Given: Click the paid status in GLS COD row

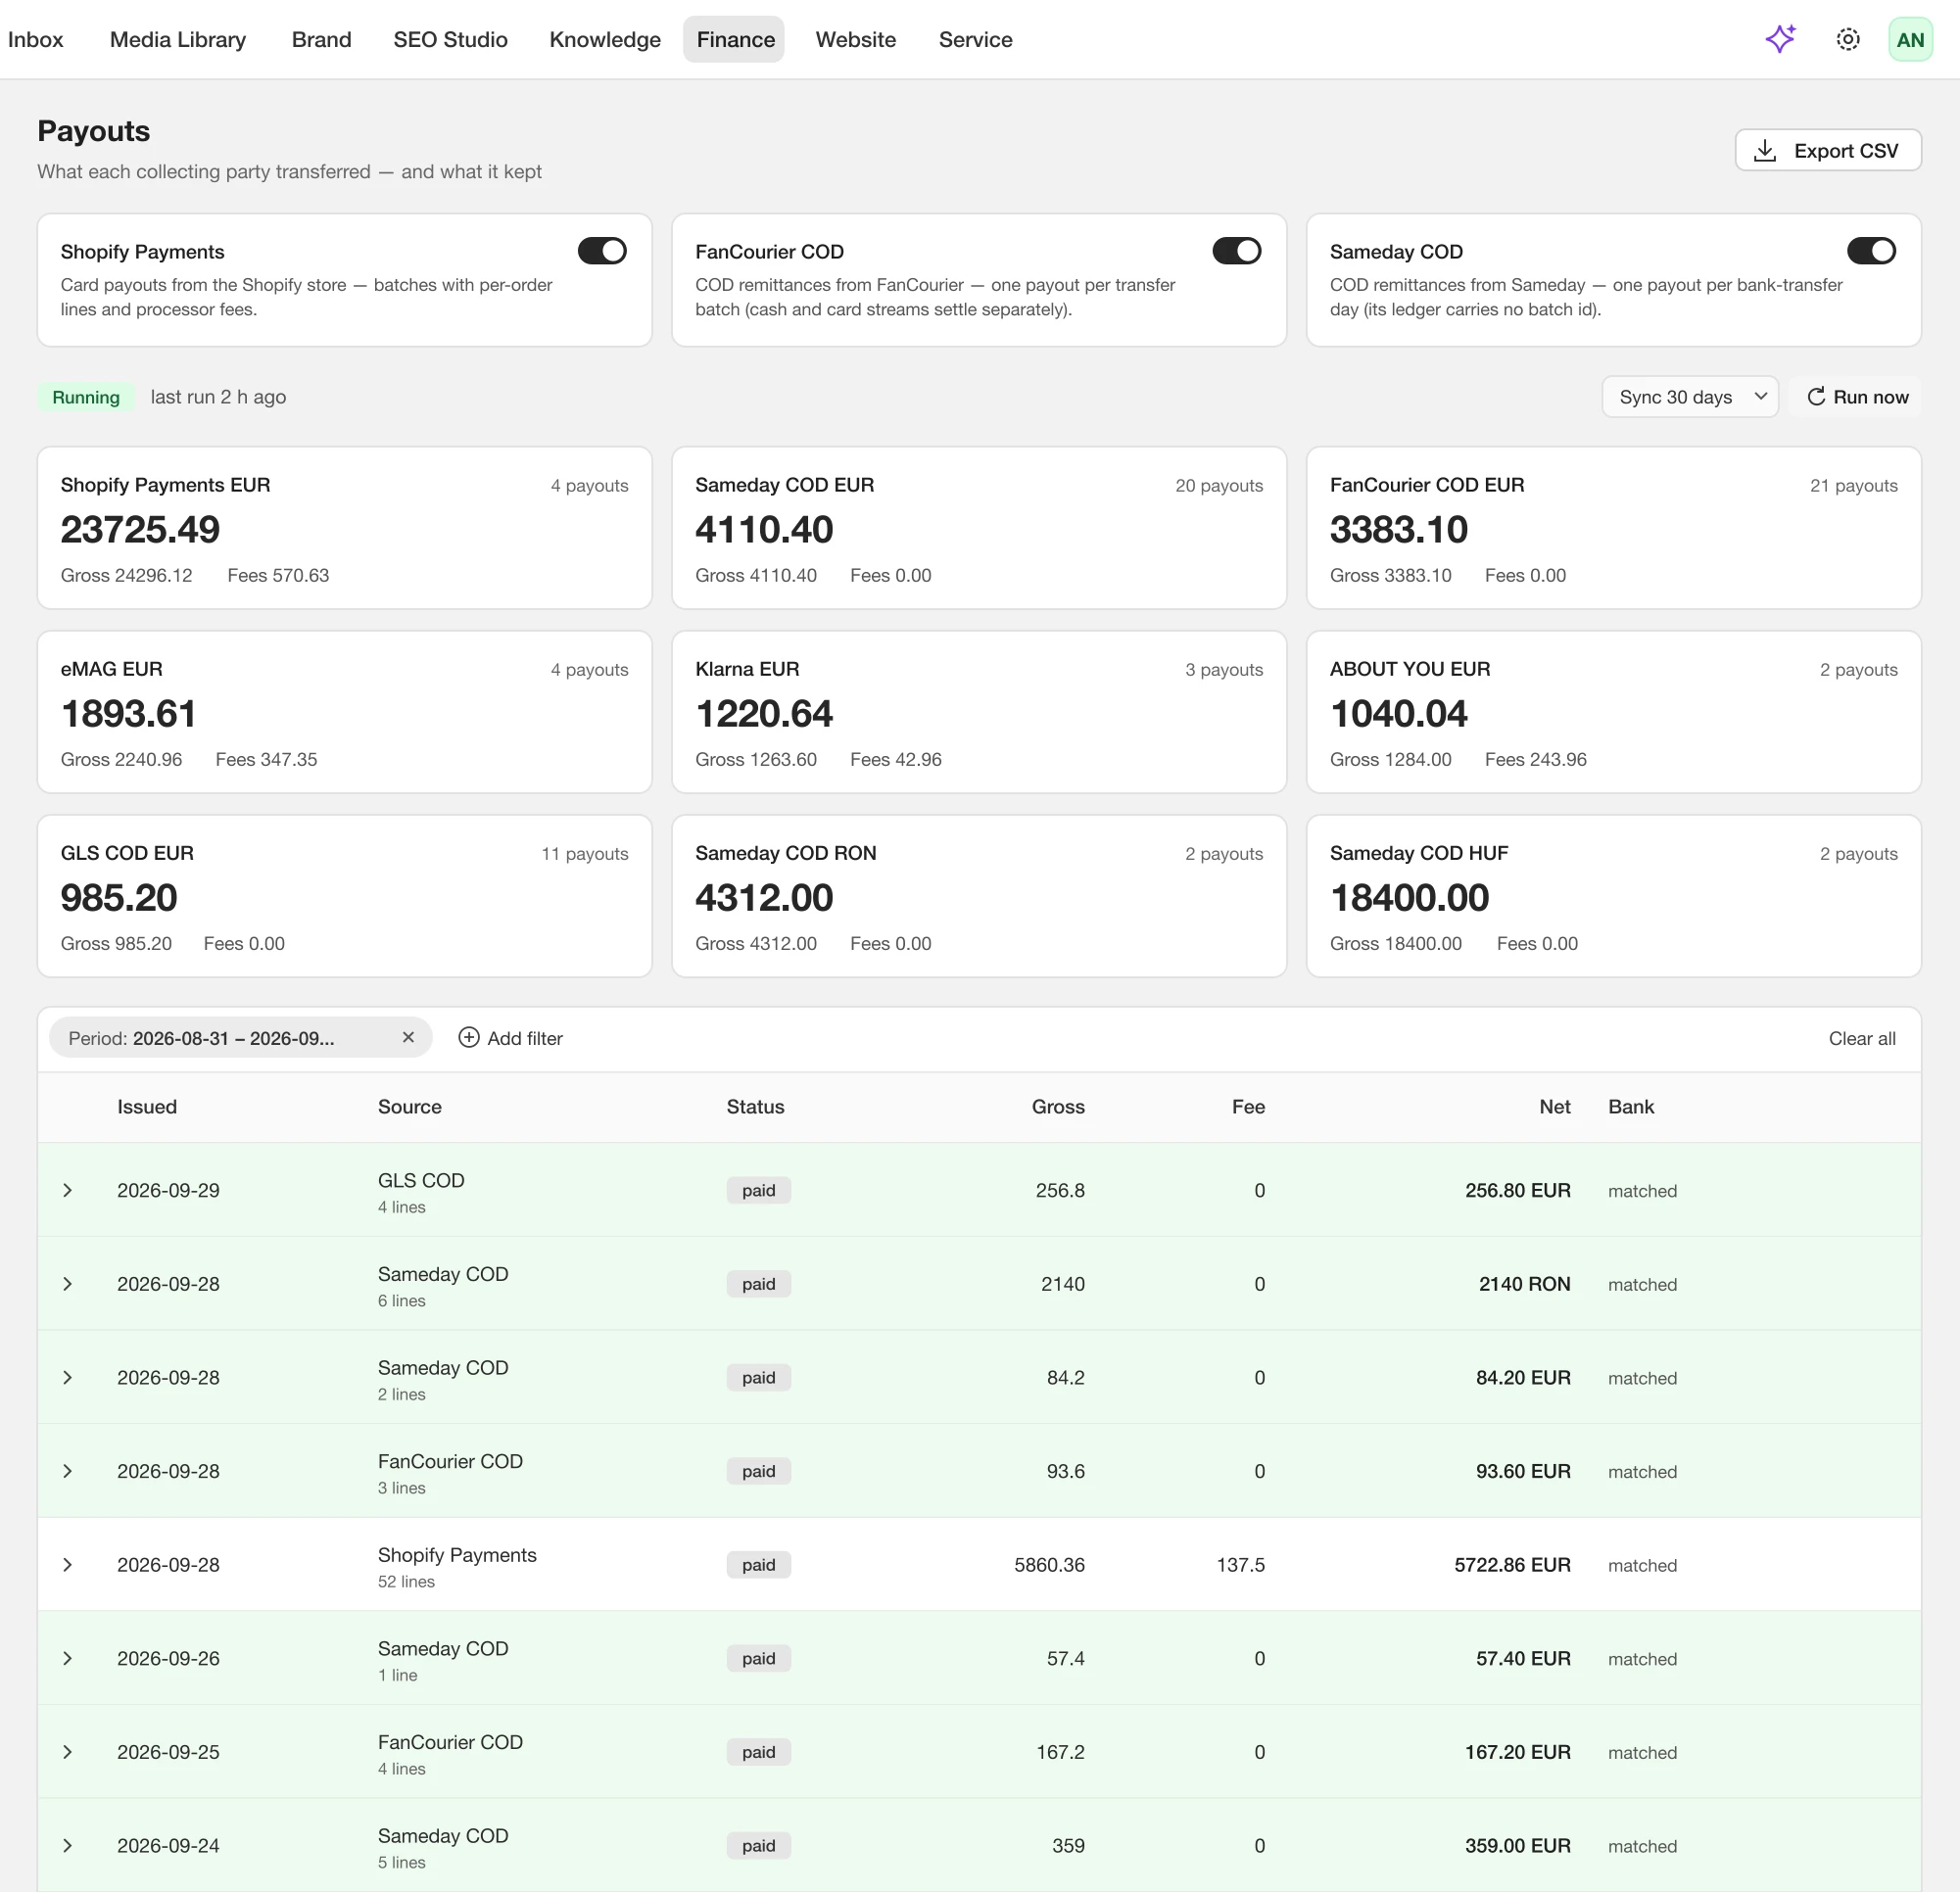Looking at the screenshot, I should pos(758,1190).
